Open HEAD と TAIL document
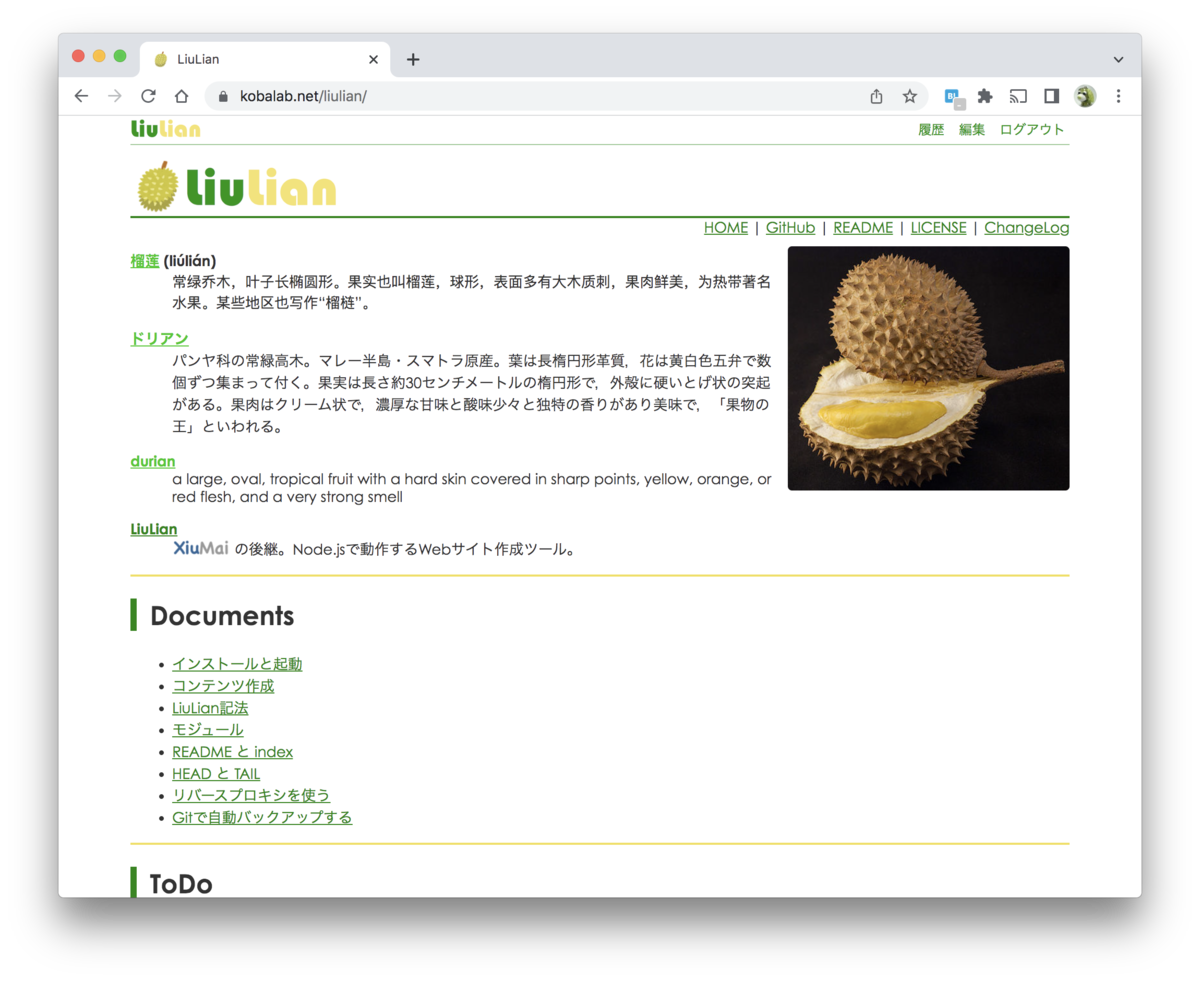The width and height of the screenshot is (1200, 981). point(216,774)
